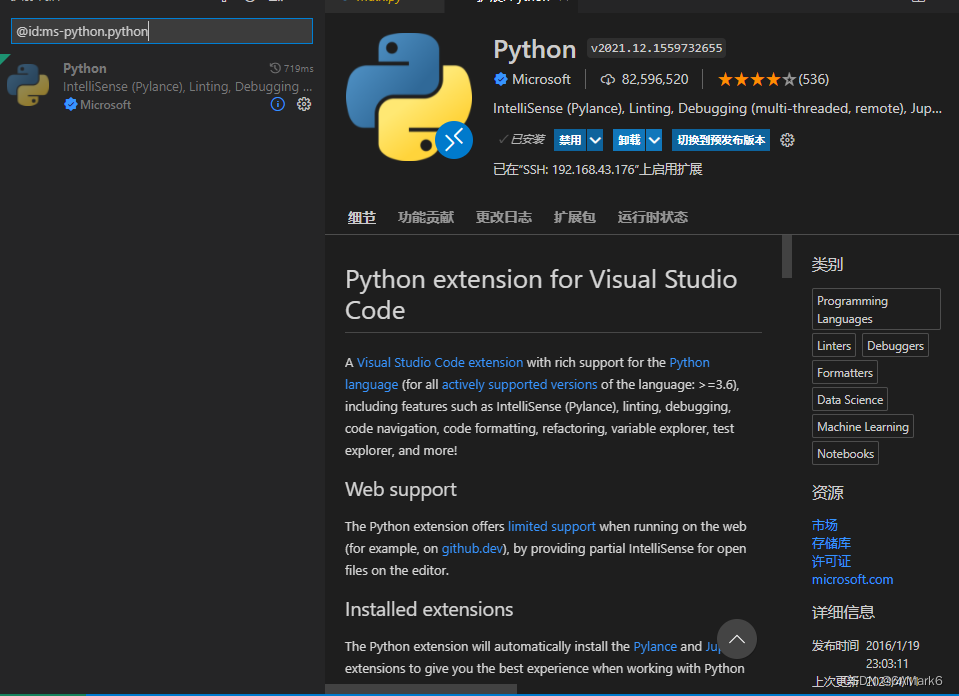
Task: Click the Python logo on the sidebar extension entry
Action: 27,86
